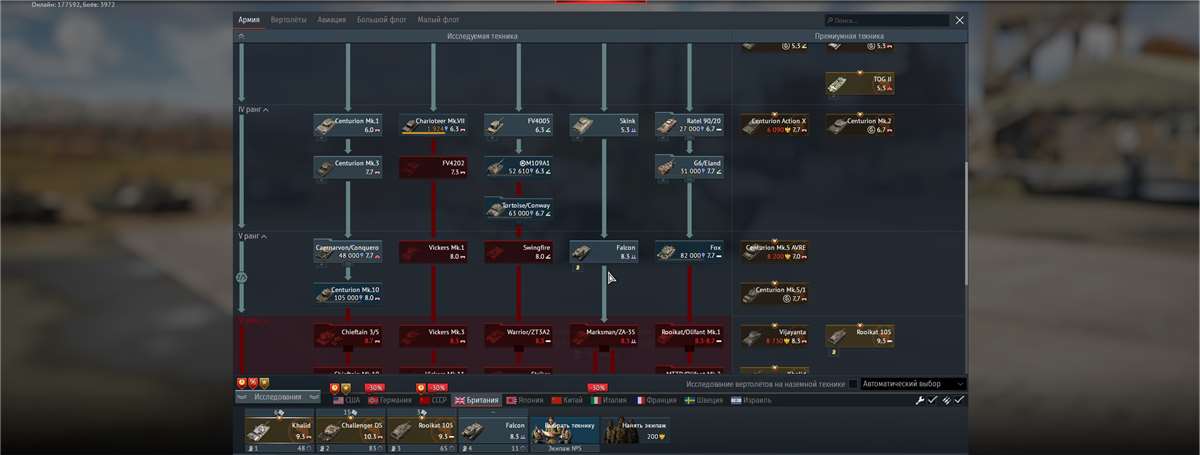Select the Франция nation flag
The width and height of the screenshot is (1200, 455).
(655, 400)
